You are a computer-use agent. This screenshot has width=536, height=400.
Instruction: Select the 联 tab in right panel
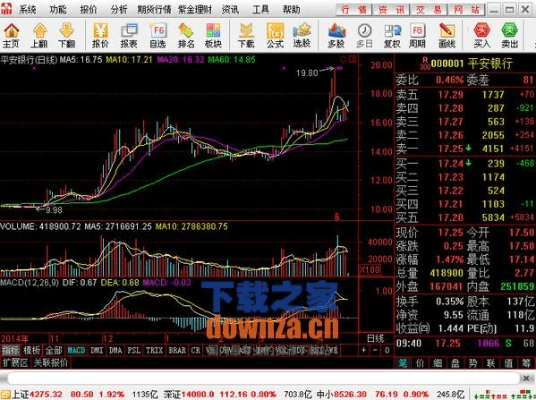click(x=491, y=363)
